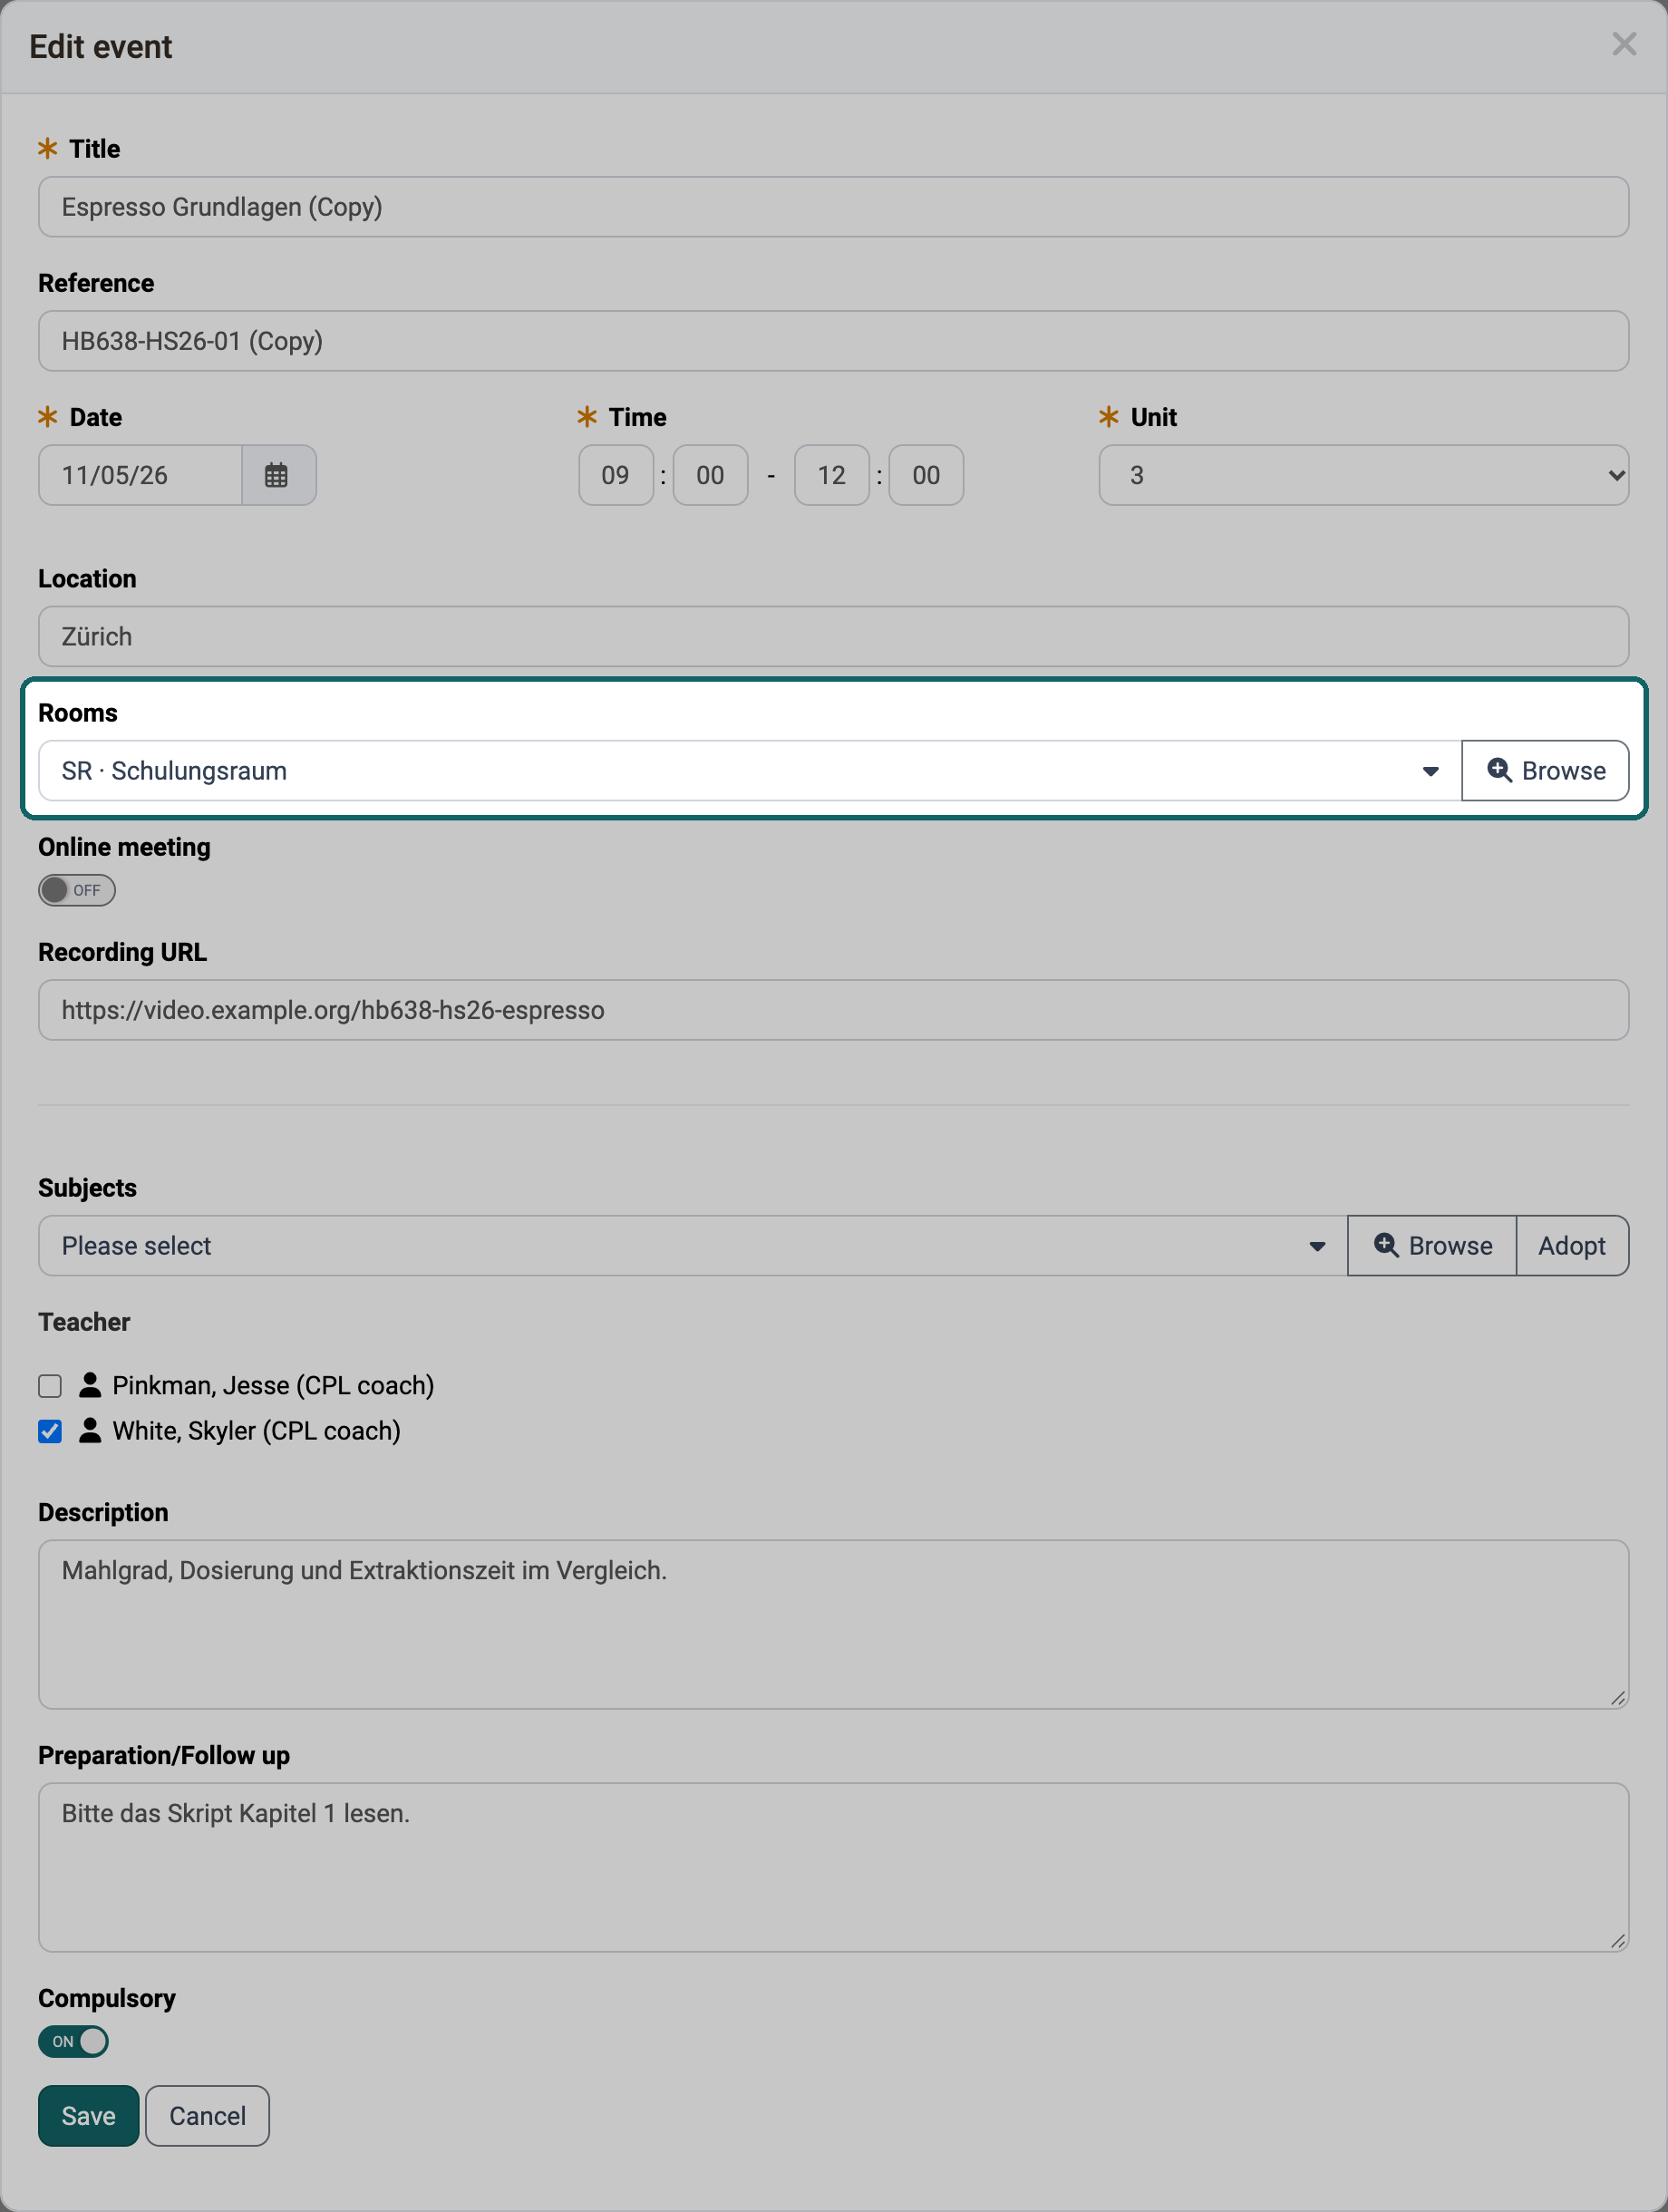Open the Subjects Please select dropdown
The width and height of the screenshot is (1668, 2212).
693,1246
